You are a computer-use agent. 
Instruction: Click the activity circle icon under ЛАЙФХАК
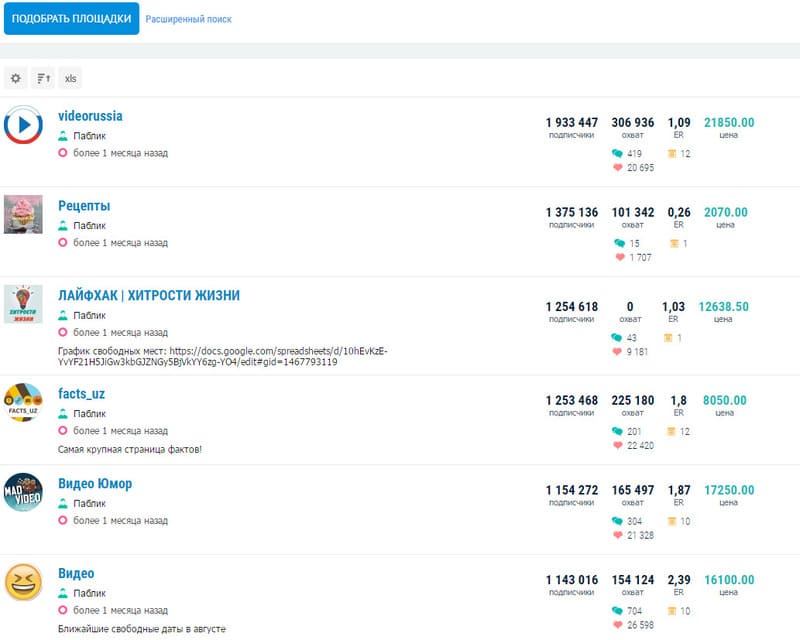[x=63, y=332]
